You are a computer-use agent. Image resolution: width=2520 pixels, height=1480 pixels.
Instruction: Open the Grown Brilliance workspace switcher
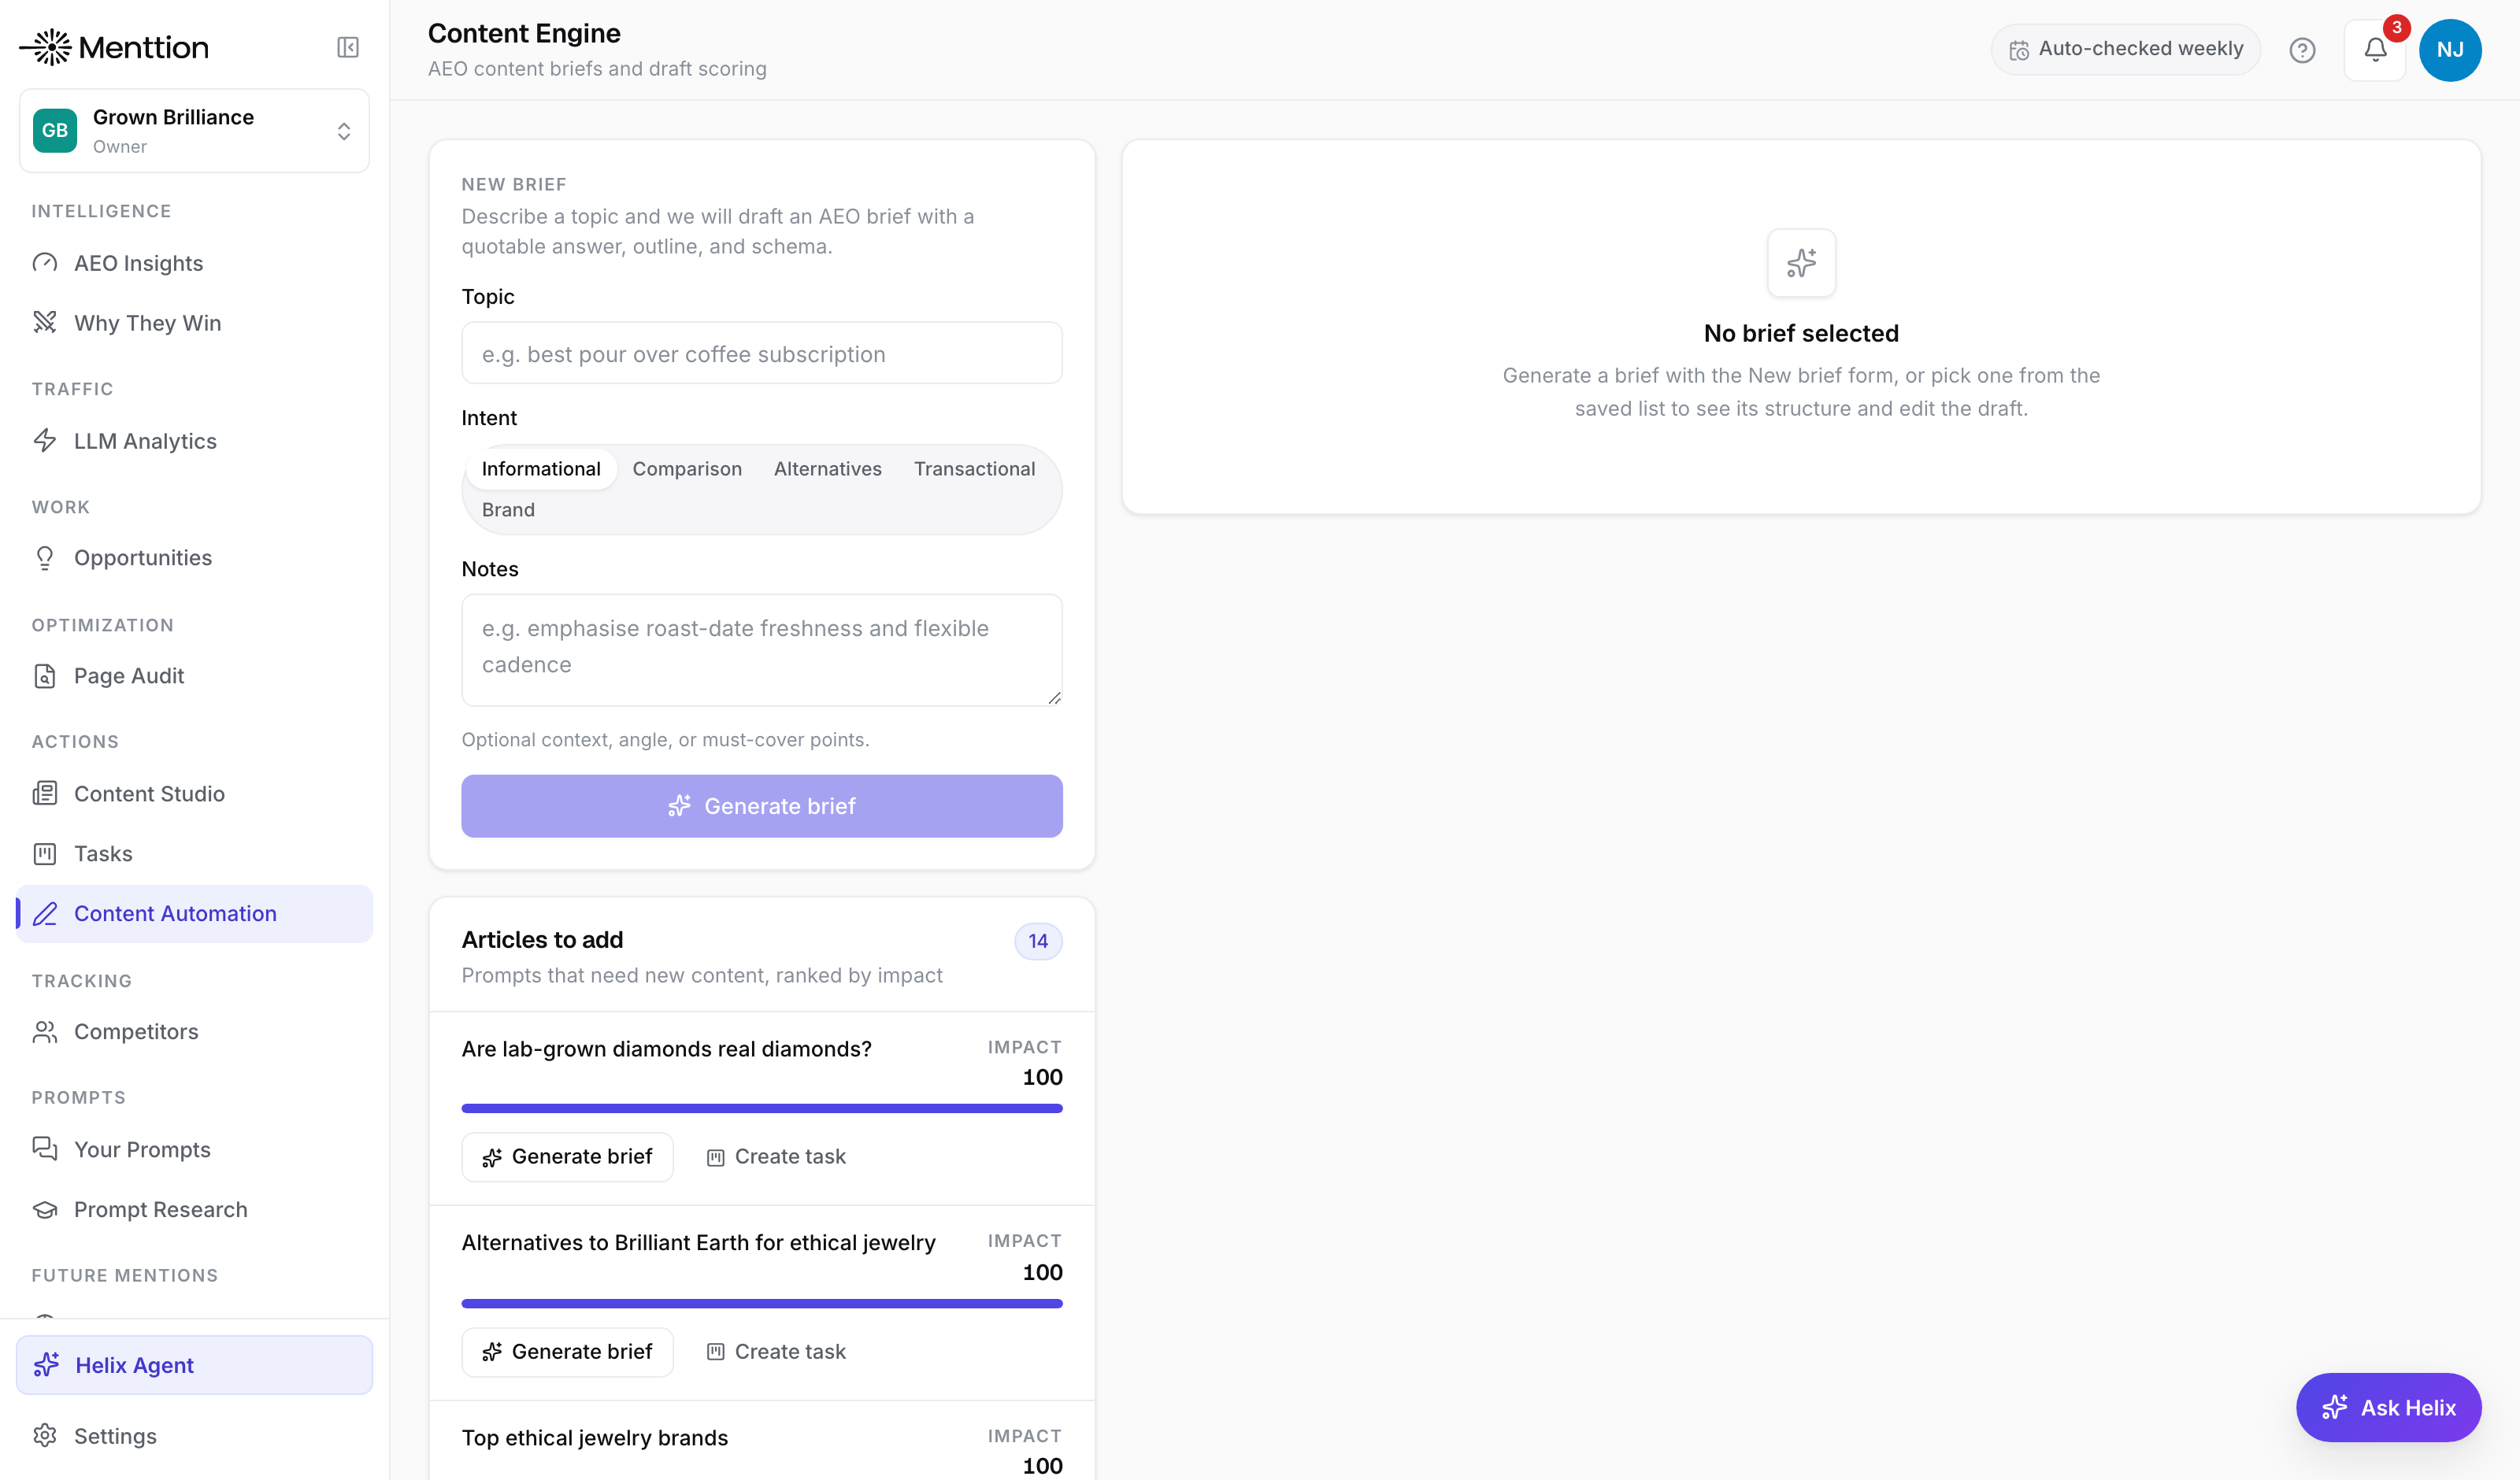point(194,131)
